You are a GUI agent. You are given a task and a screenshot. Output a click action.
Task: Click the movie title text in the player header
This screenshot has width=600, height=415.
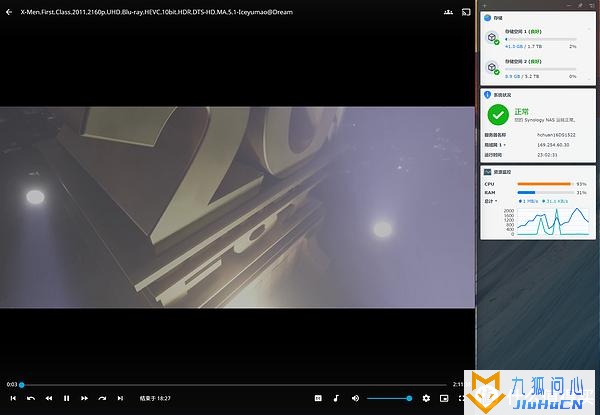(x=157, y=12)
